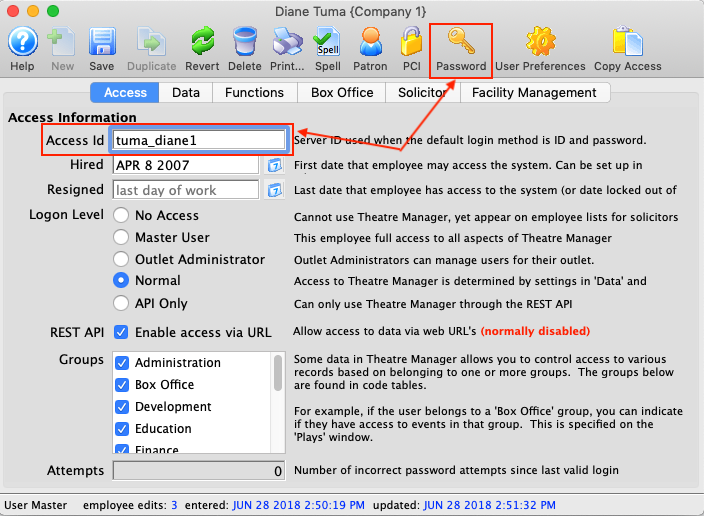Open calendar picker beside Resigned date

pos(274,190)
